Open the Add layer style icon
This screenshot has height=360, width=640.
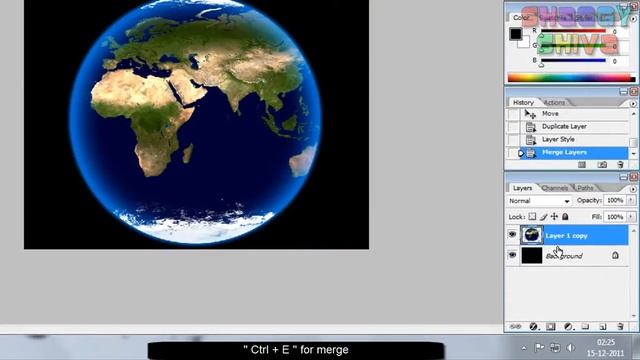533,327
